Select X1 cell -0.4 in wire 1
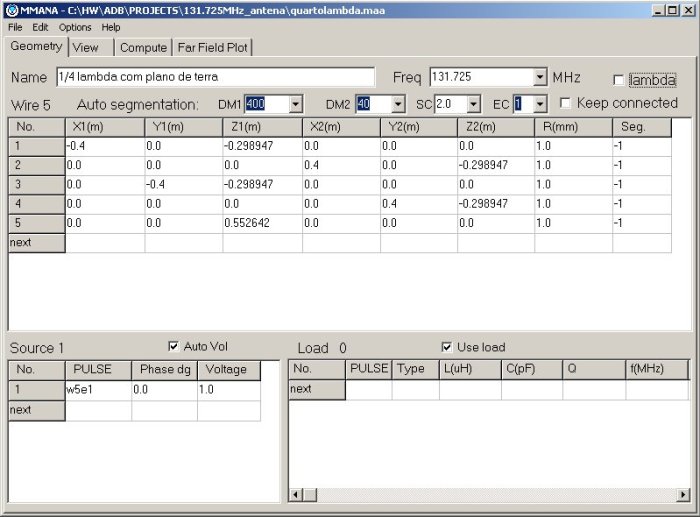Viewport: 700px width, 517px height. tap(105, 146)
